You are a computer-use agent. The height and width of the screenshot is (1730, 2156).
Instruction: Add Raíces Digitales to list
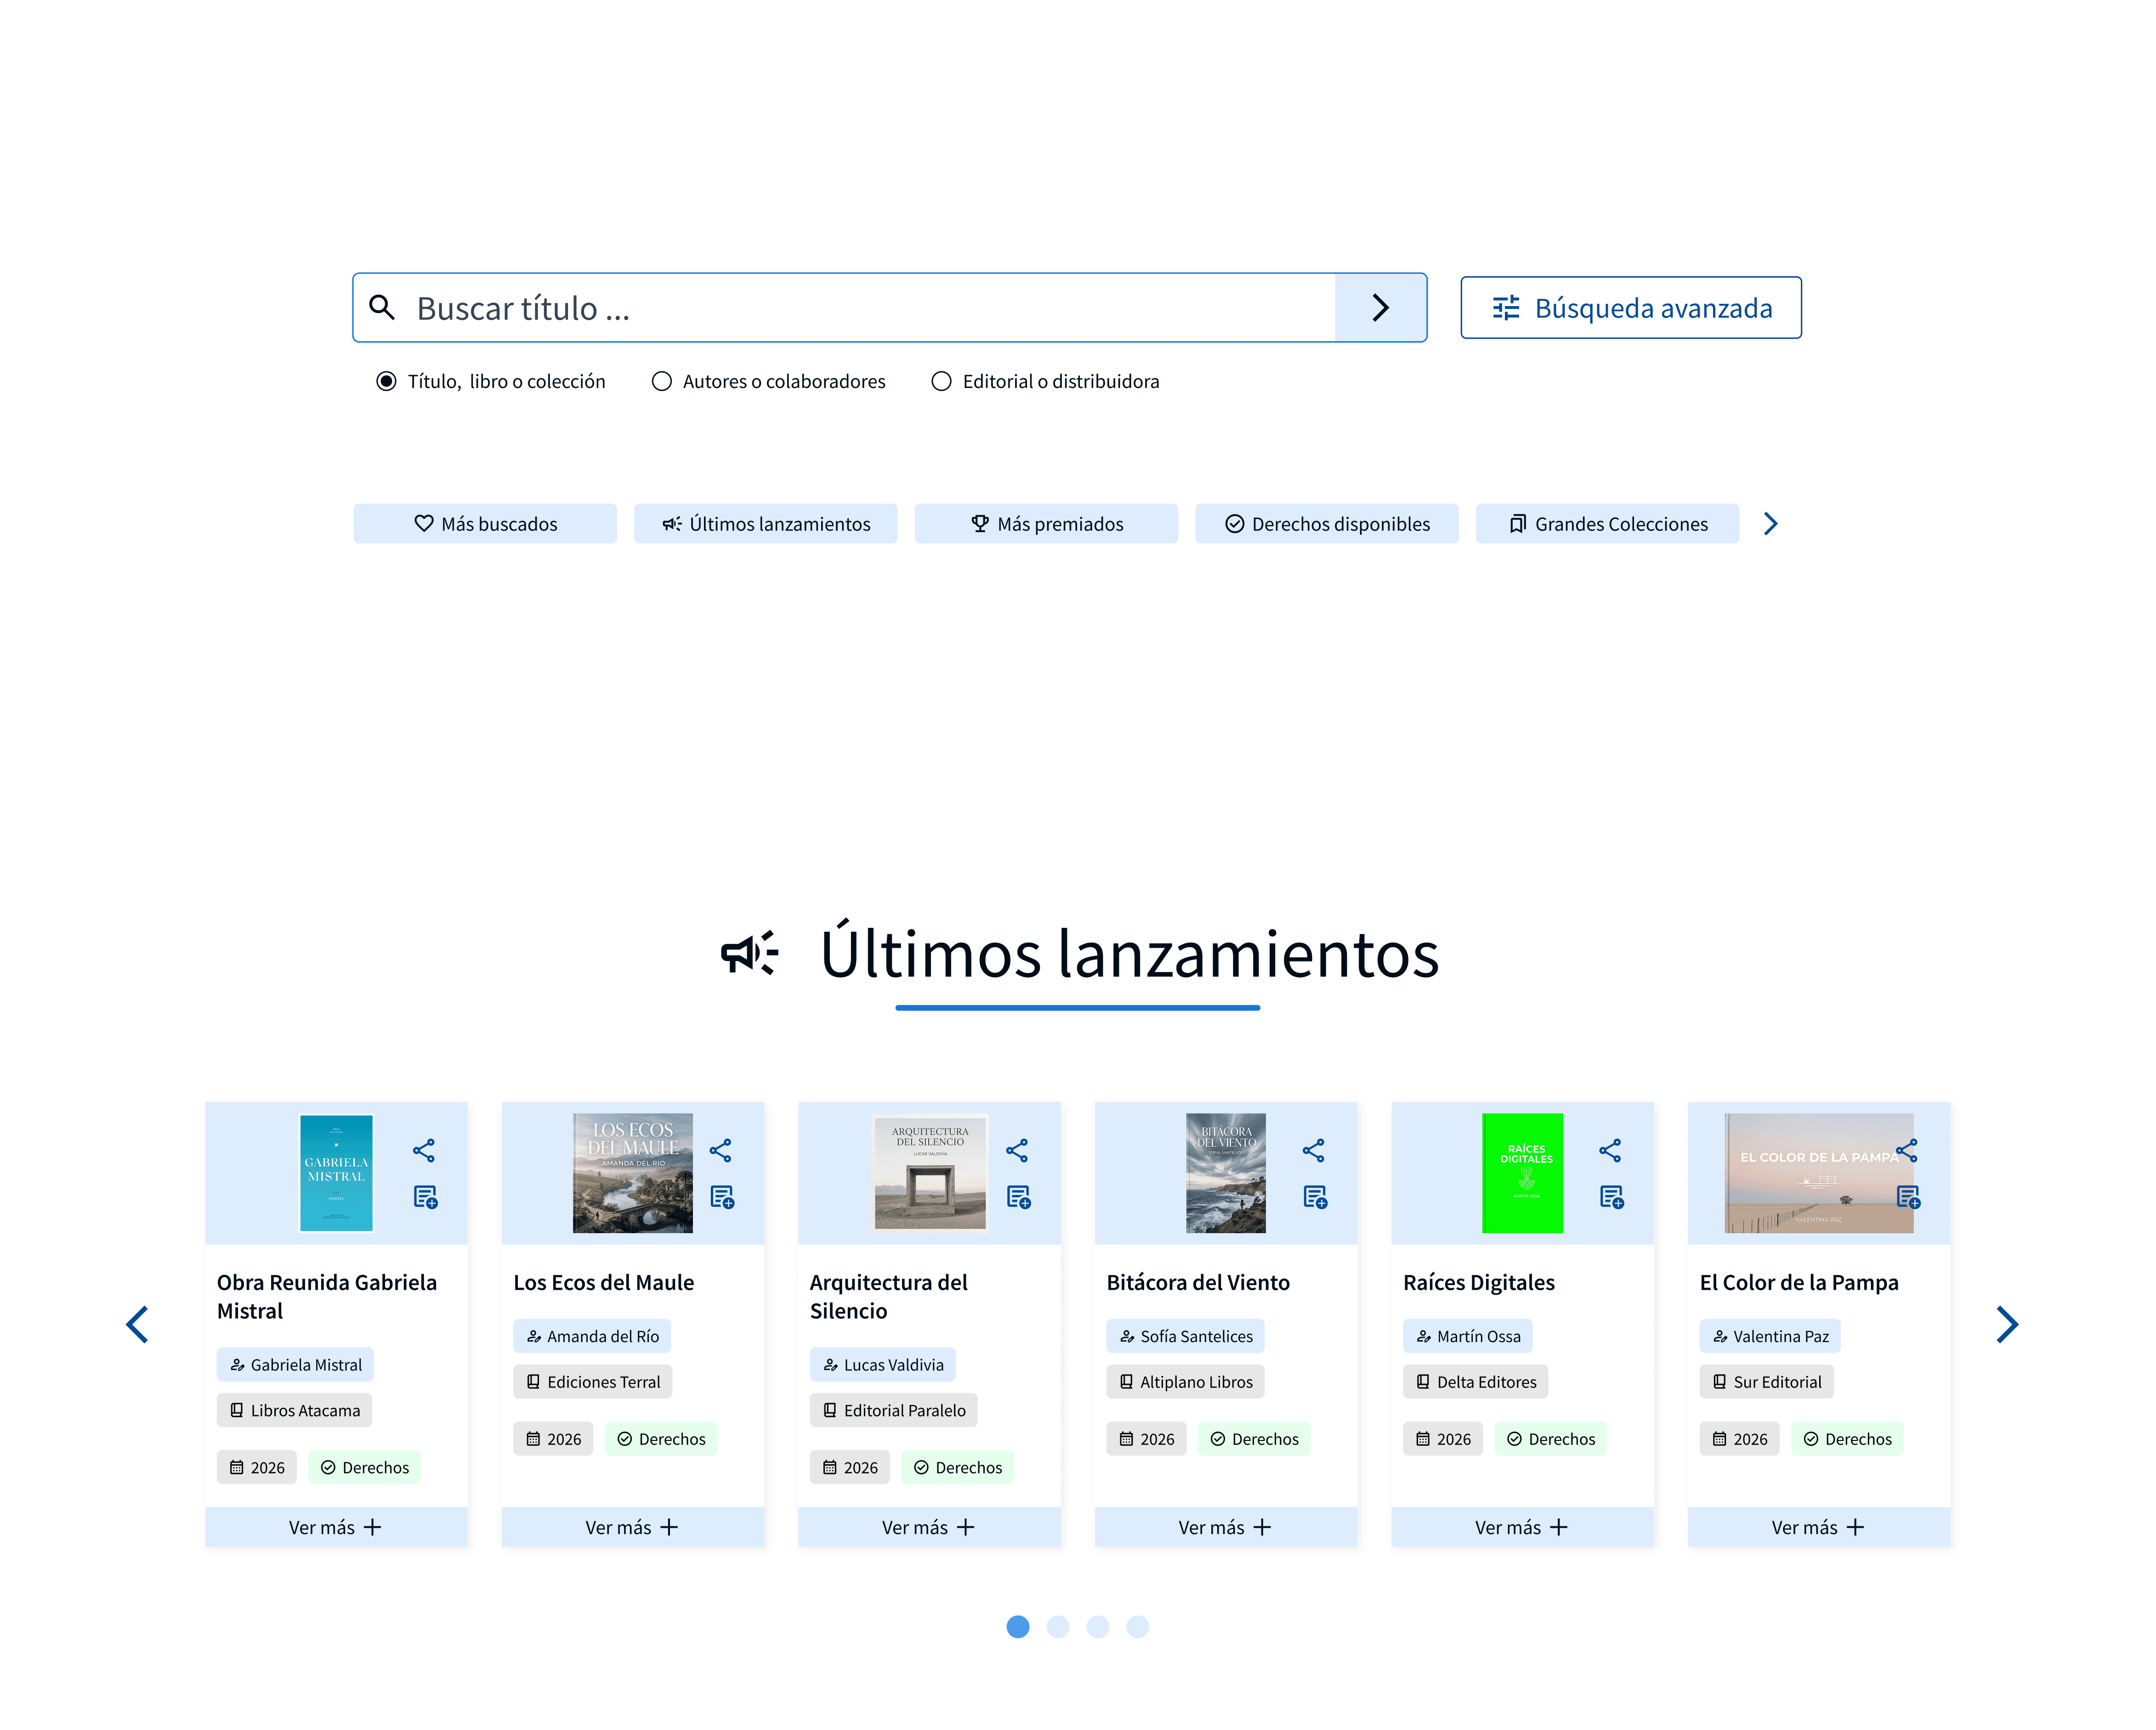click(1611, 1196)
